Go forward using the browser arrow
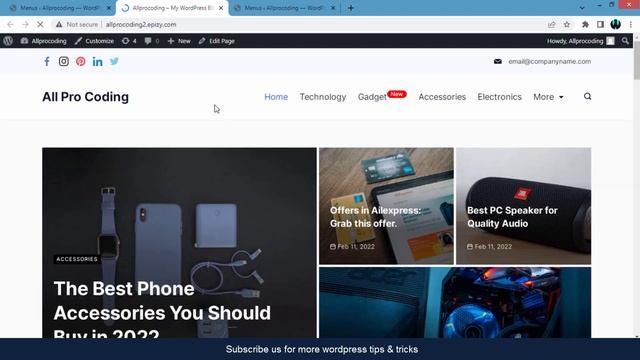Image resolution: width=640 pixels, height=360 pixels. (x=25, y=24)
